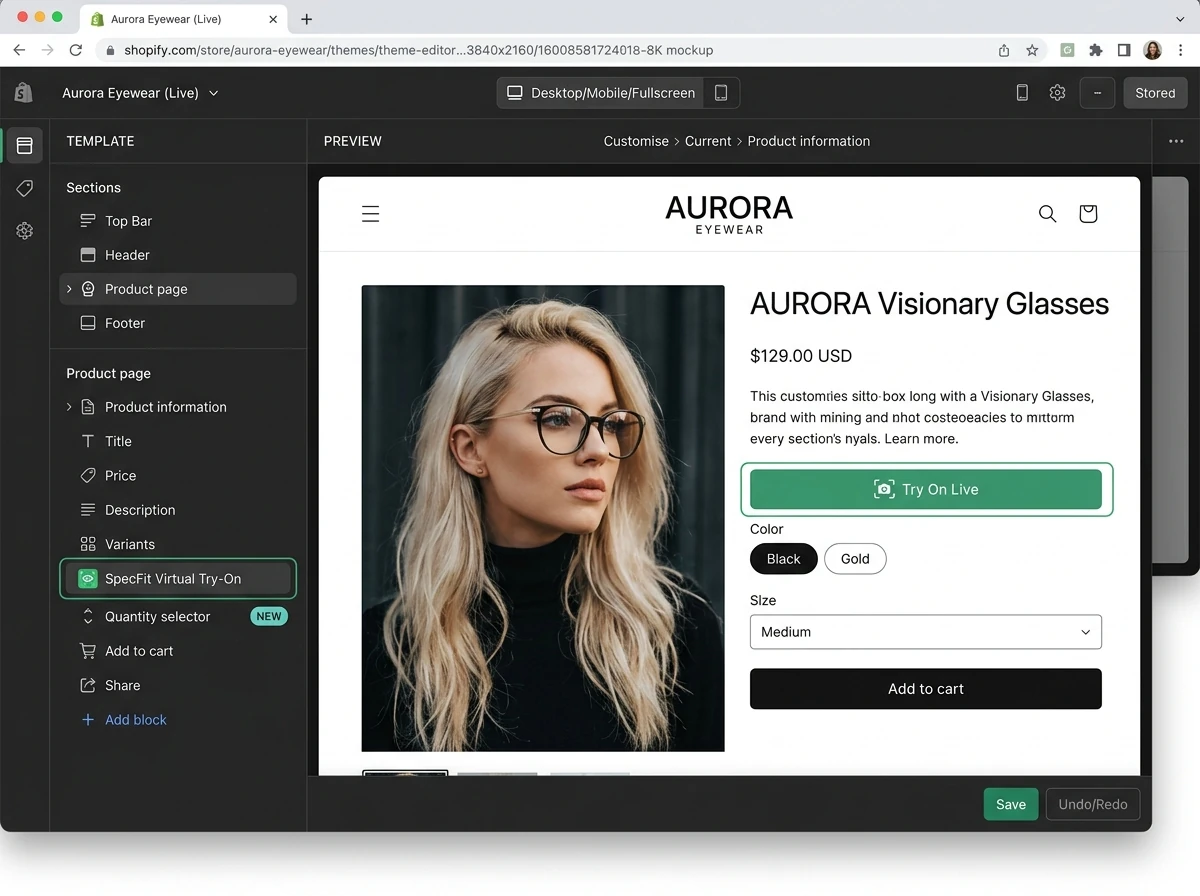Click Add to cart in the preview

pos(926,689)
